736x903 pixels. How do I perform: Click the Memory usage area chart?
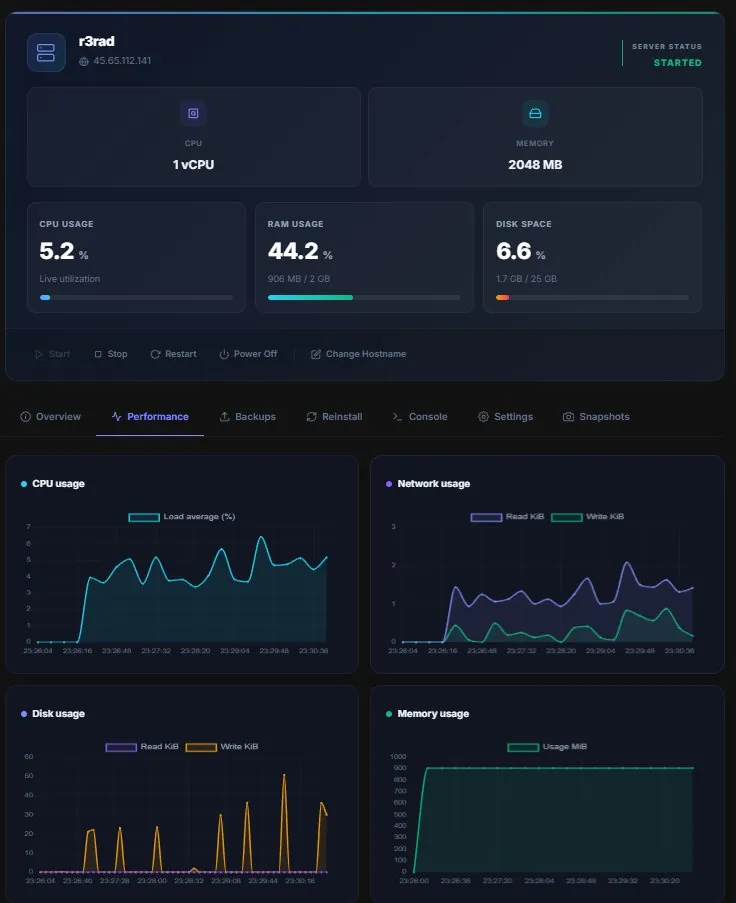[x=553, y=814]
